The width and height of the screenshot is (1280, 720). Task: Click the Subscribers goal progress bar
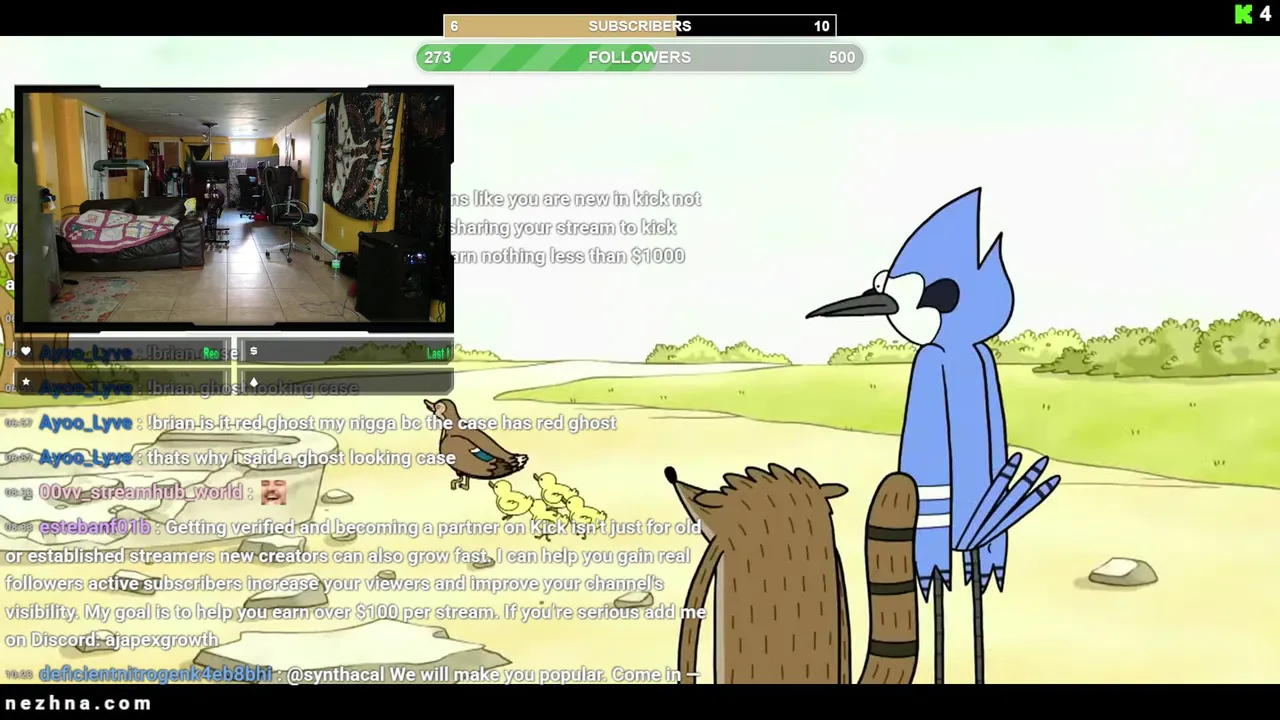[640, 26]
